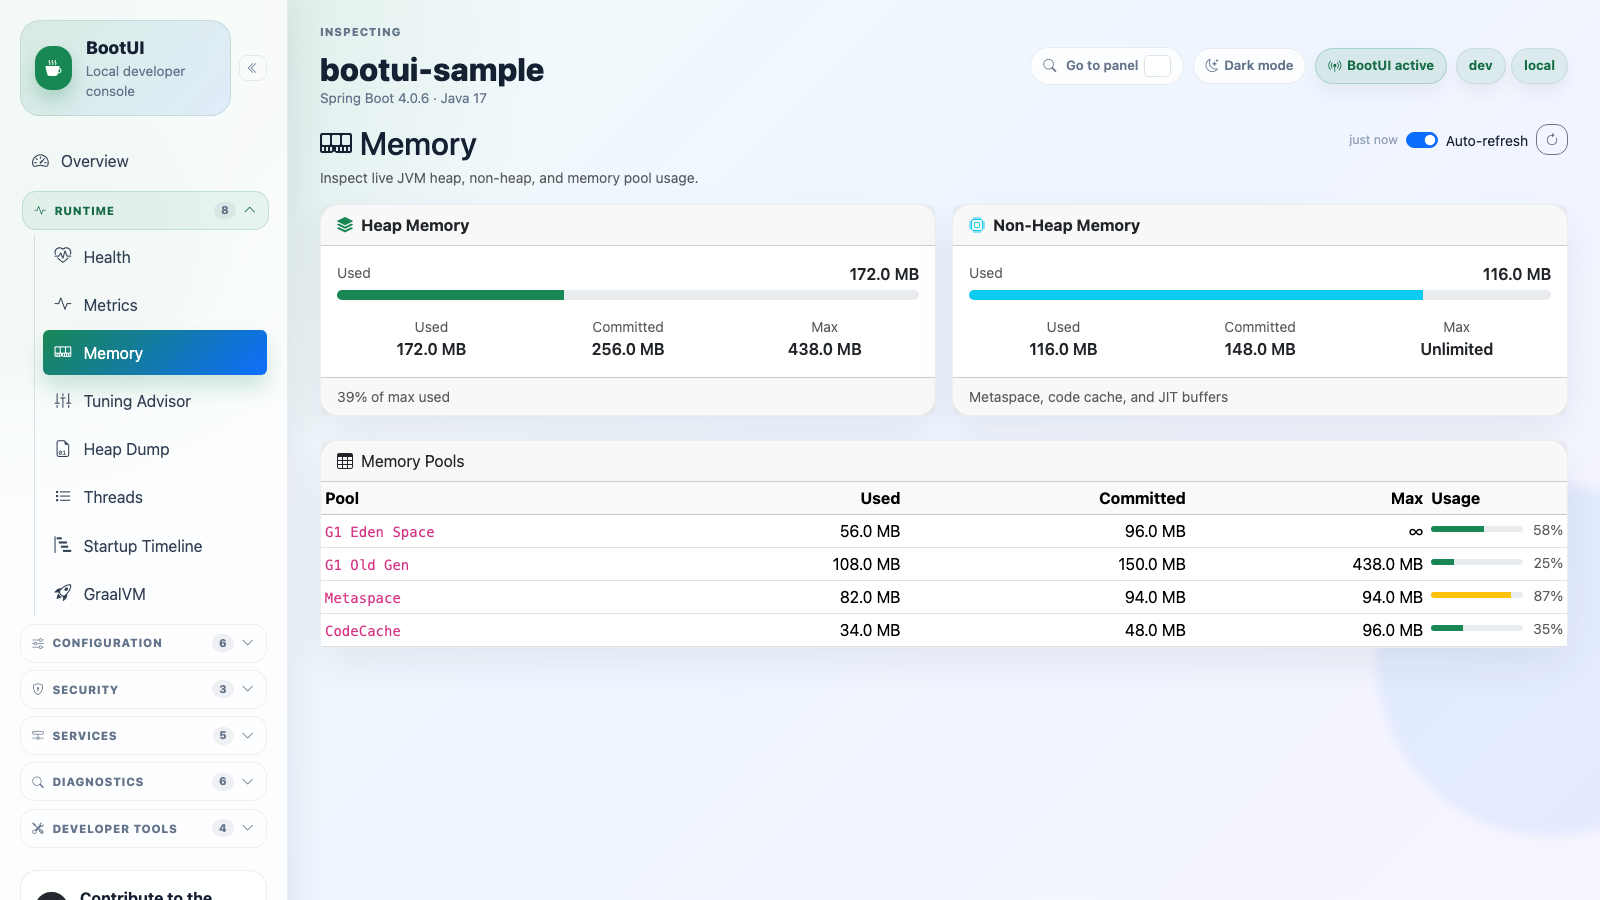Screen dimensions: 1600x900
Task: Expand the Developer Tools section chevron
Action: click(248, 828)
